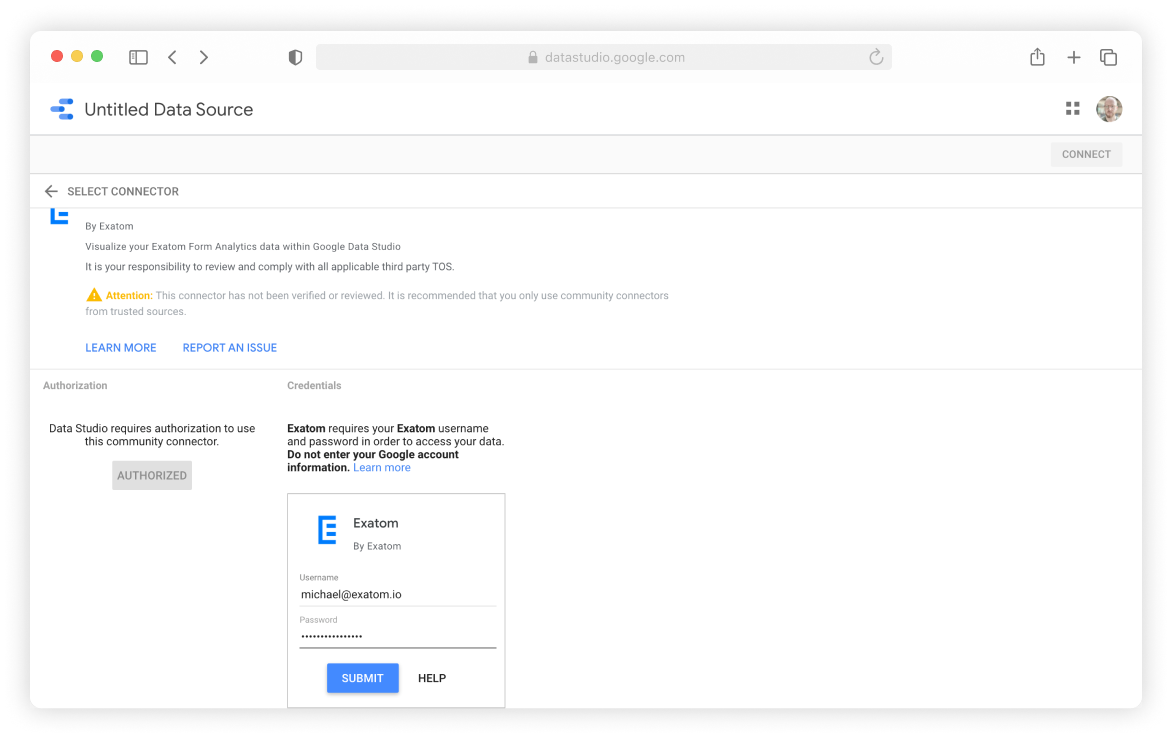The width and height of the screenshot is (1172, 738).
Task: Click the AUTHORIZED button
Action: pos(152,476)
